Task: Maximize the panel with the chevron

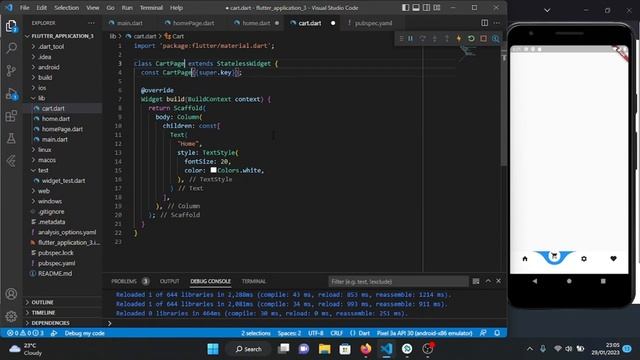Action: point(488,281)
